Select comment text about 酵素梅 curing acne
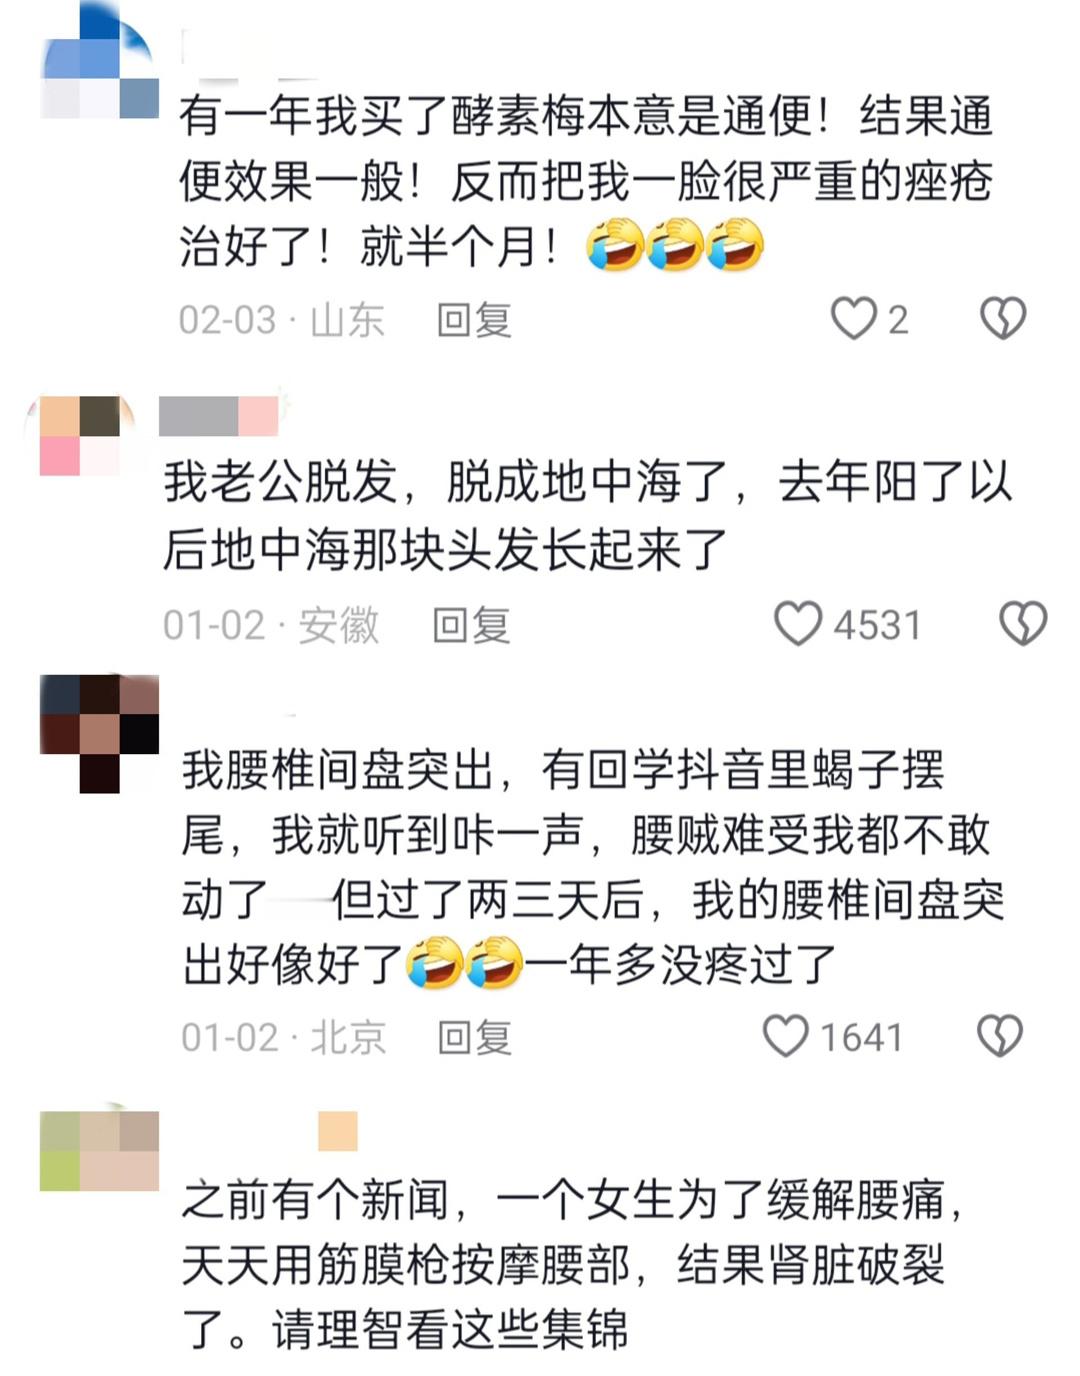Screen dimensions: 1080x1376 [x=586, y=181]
